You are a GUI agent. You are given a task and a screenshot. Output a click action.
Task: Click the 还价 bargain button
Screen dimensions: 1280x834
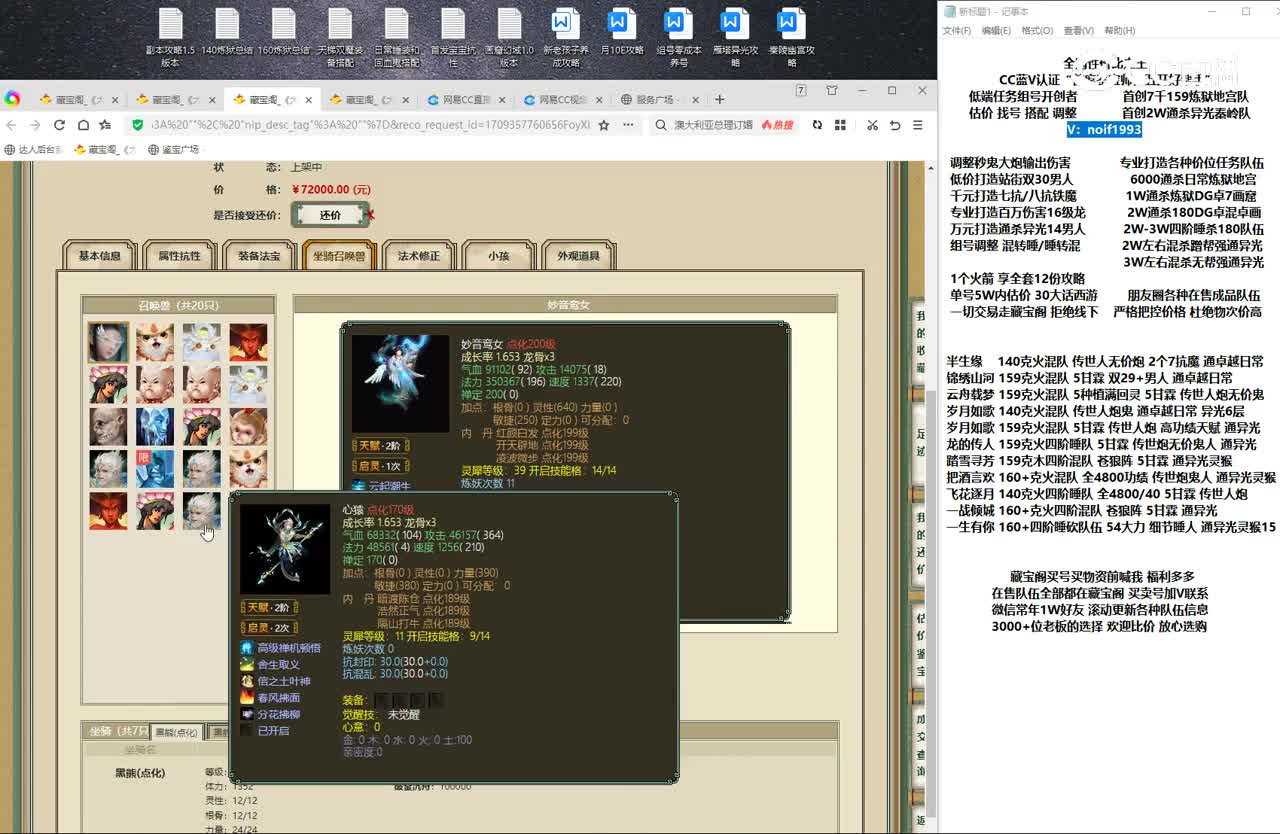click(330, 215)
